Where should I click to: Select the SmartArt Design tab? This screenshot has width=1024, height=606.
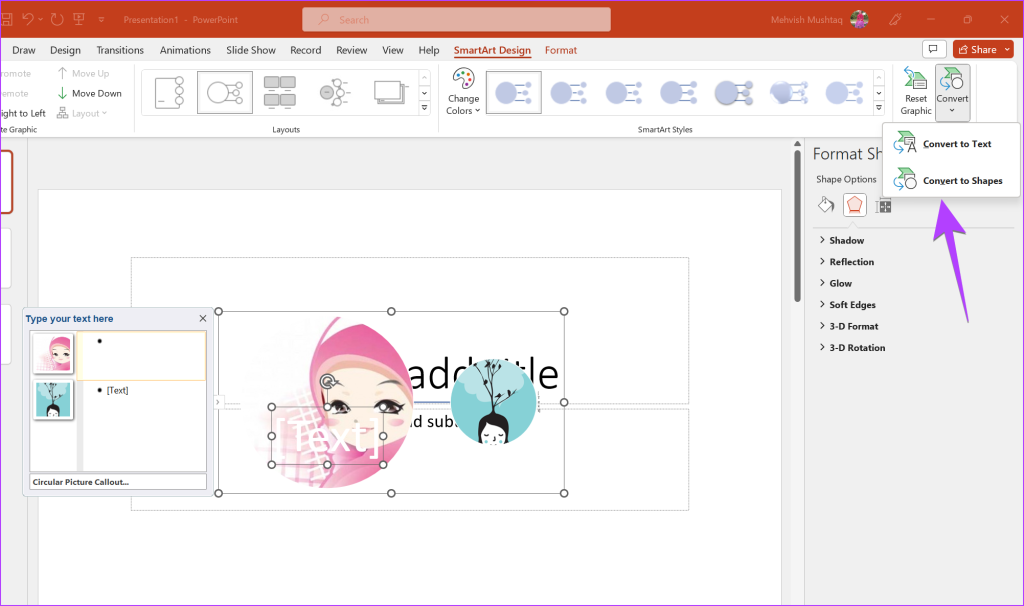click(492, 50)
